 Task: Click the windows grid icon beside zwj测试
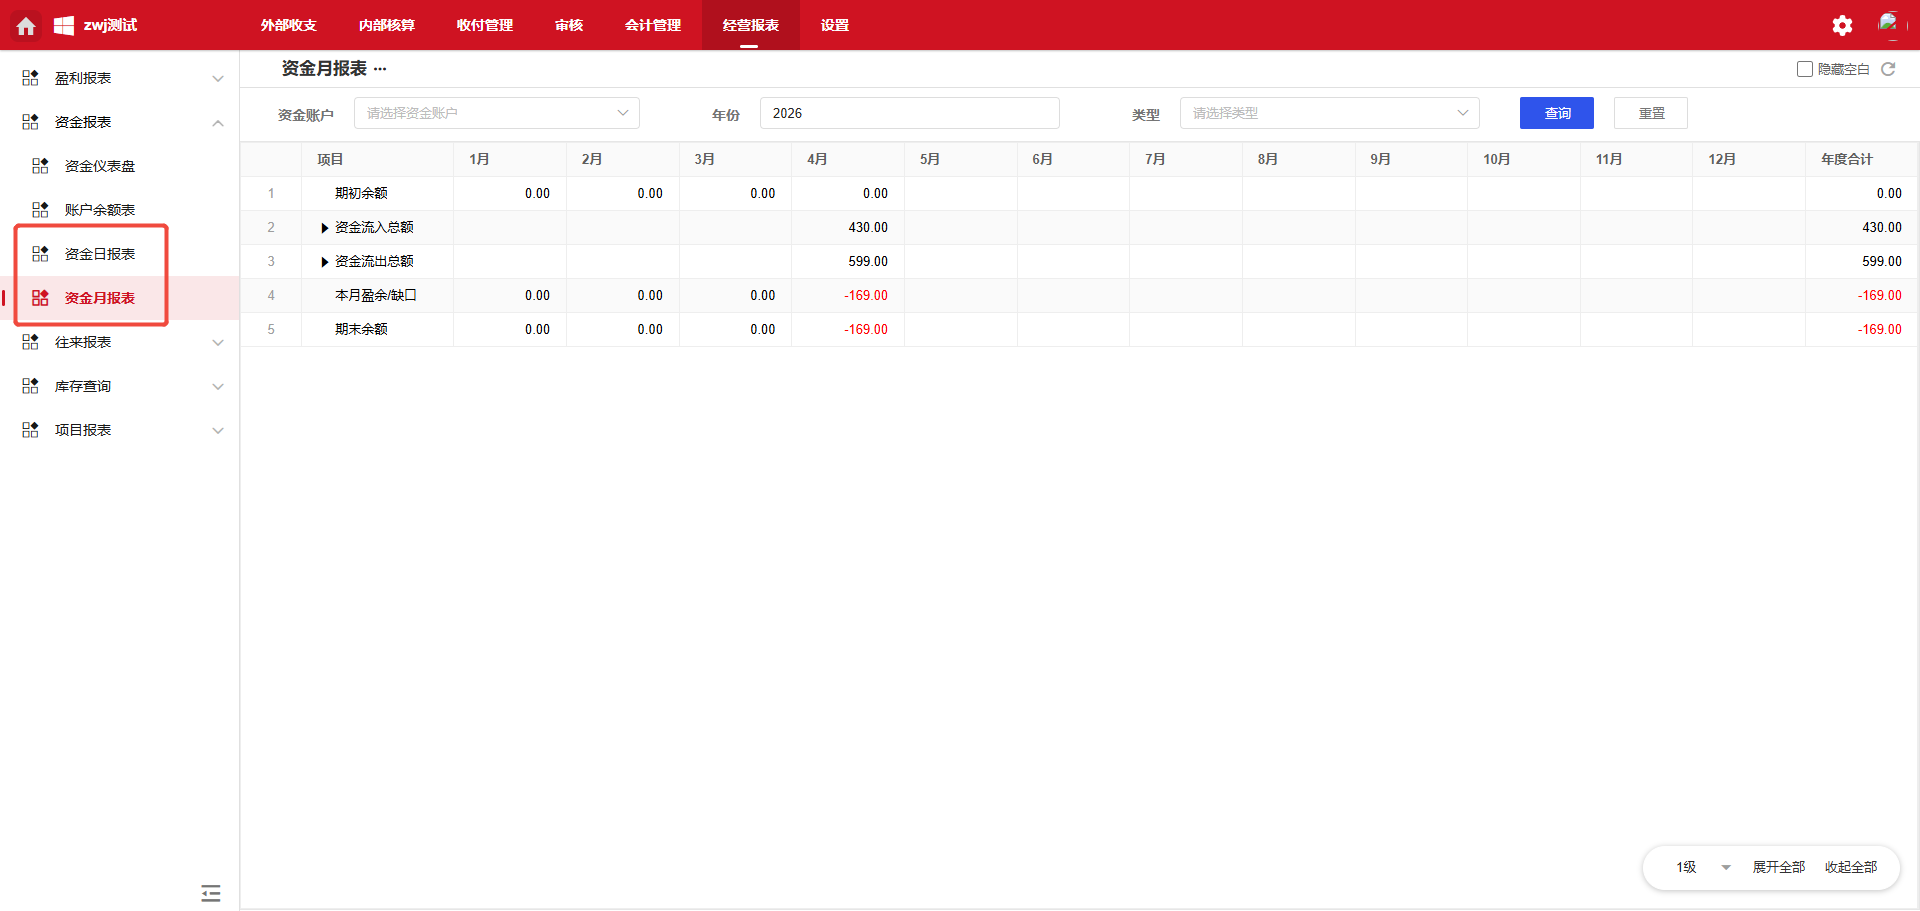point(64,26)
